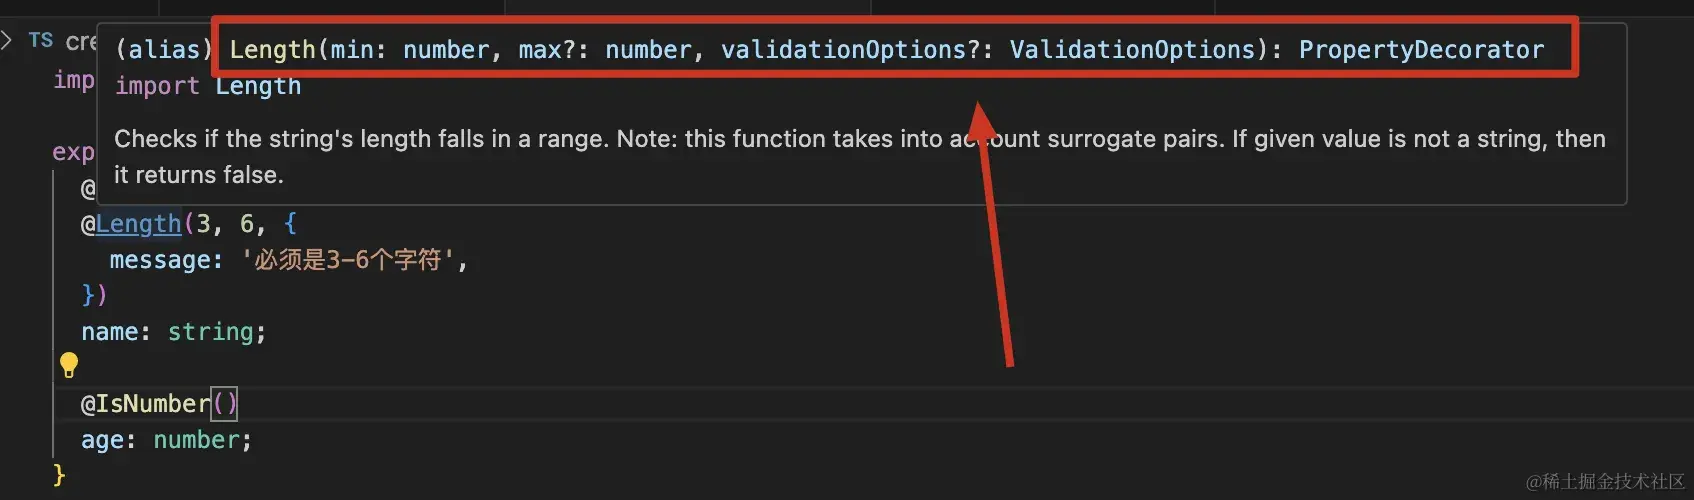This screenshot has width=1694, height=500.
Task: Click the '必须是3-6个字符' string literal
Action: pos(348,260)
